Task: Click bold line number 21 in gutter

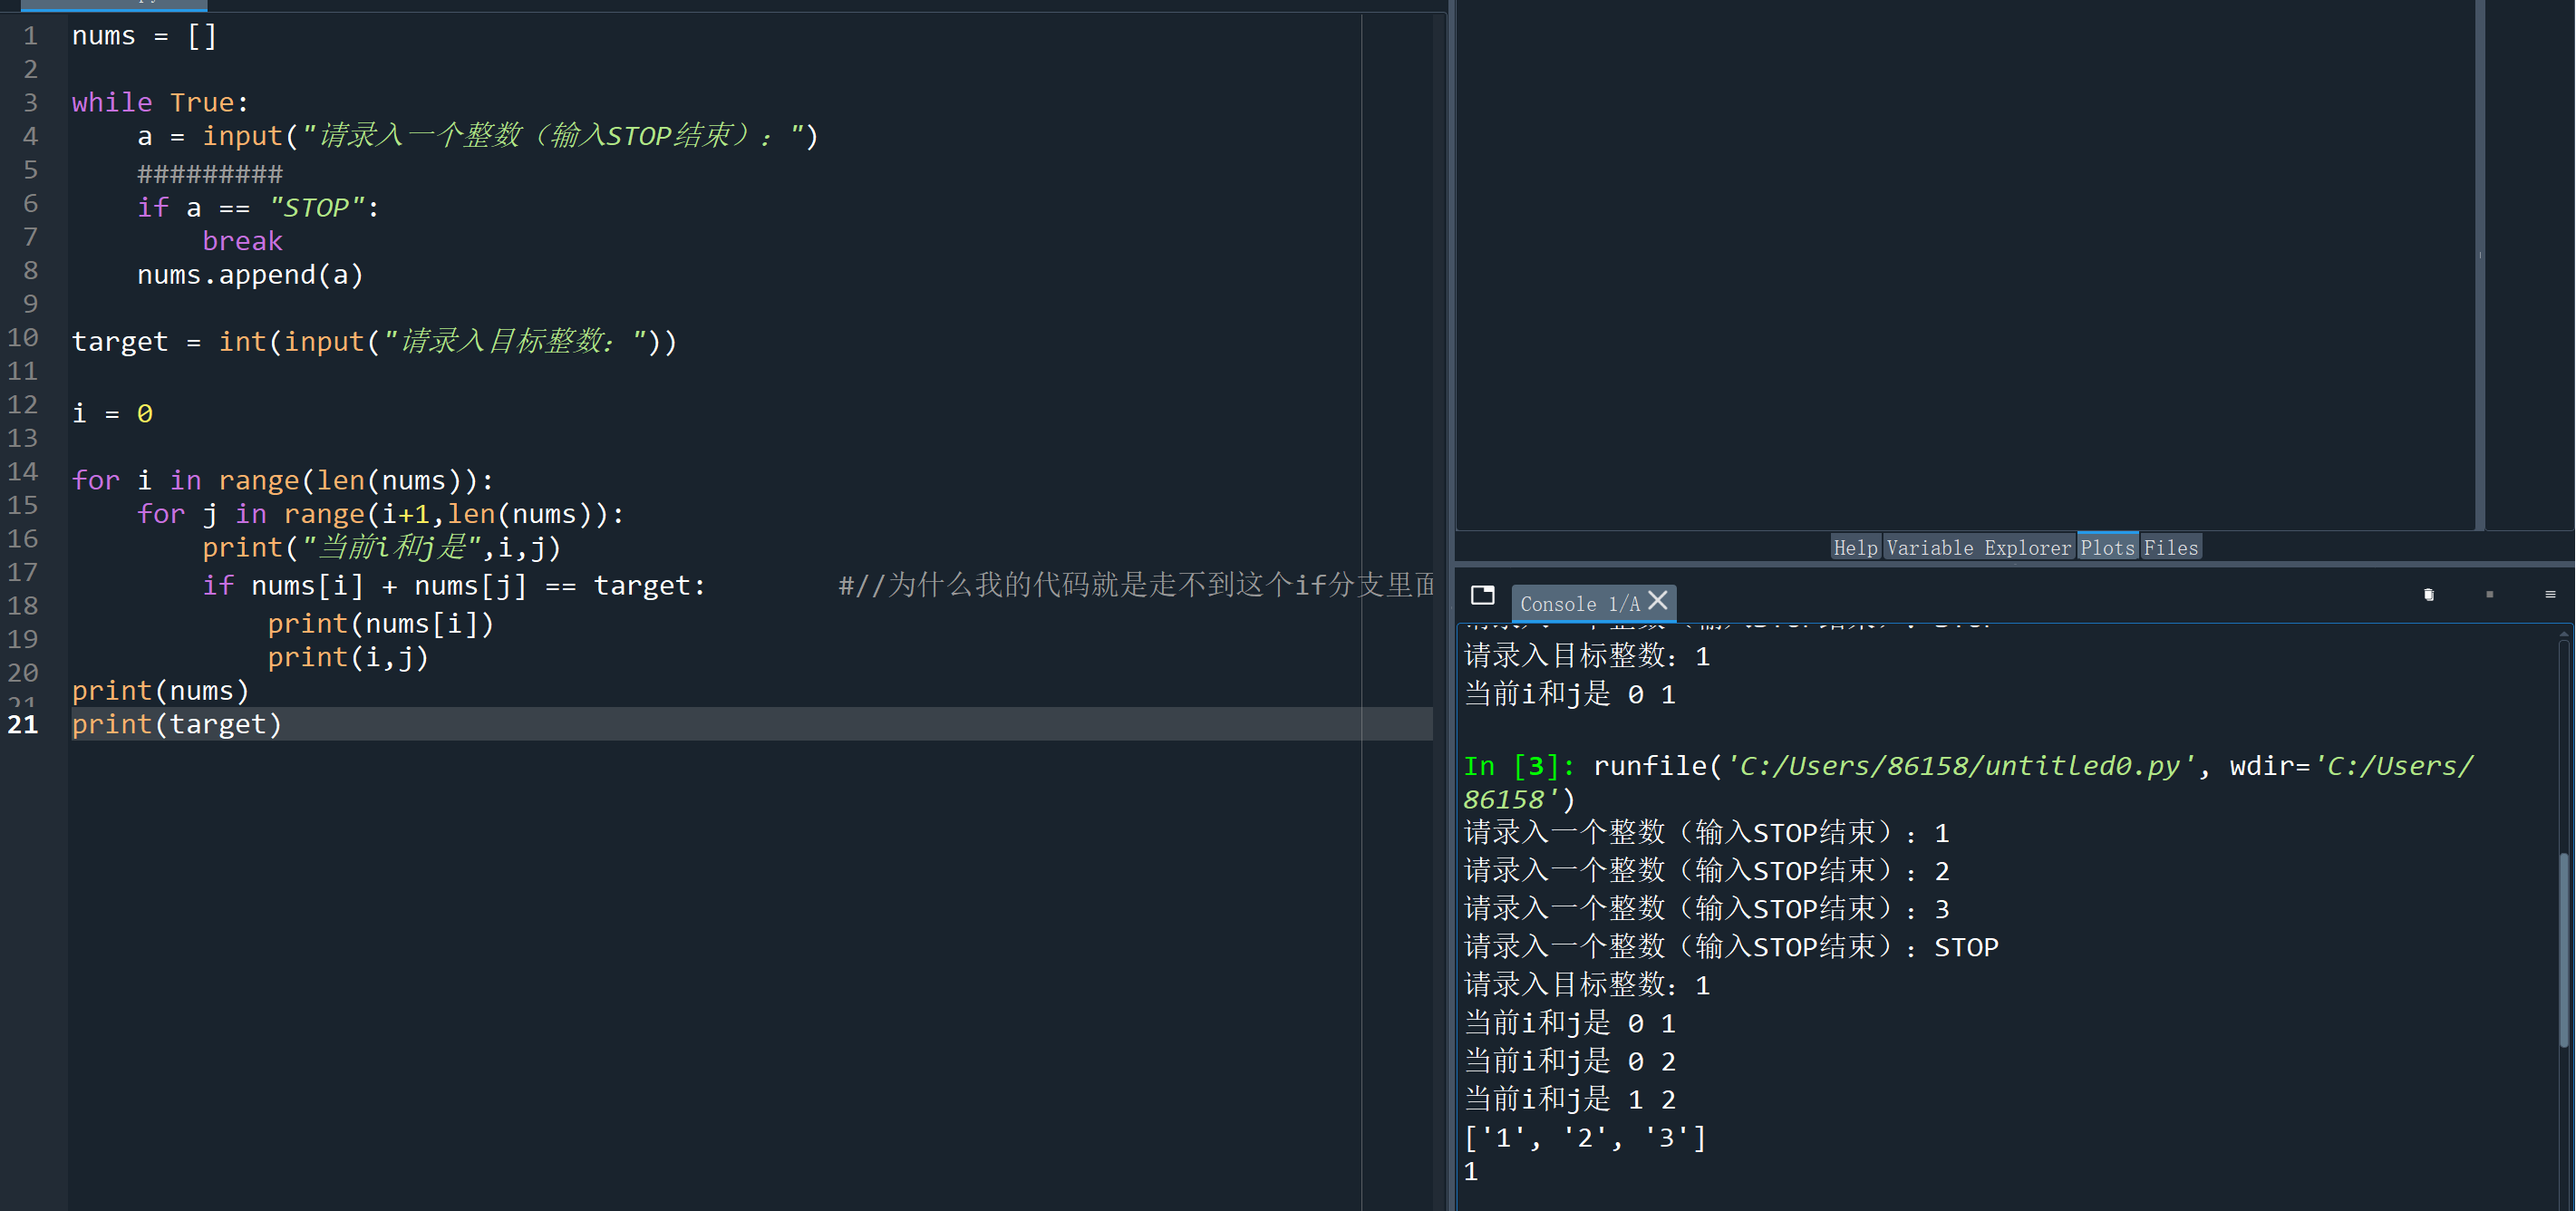Action: point(24,725)
